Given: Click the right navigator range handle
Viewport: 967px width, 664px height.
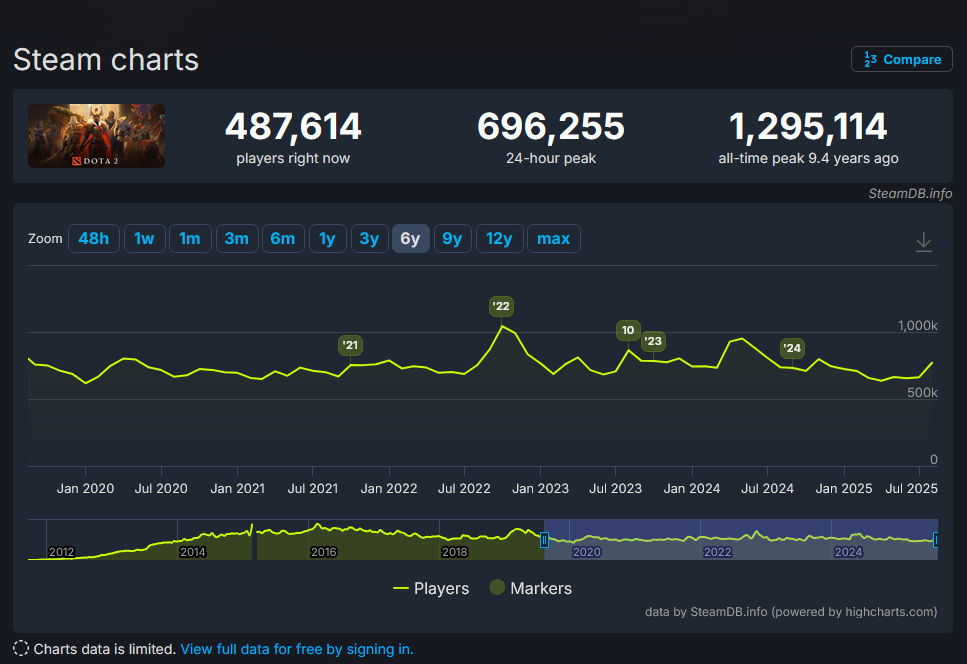Looking at the screenshot, I should point(936,541).
